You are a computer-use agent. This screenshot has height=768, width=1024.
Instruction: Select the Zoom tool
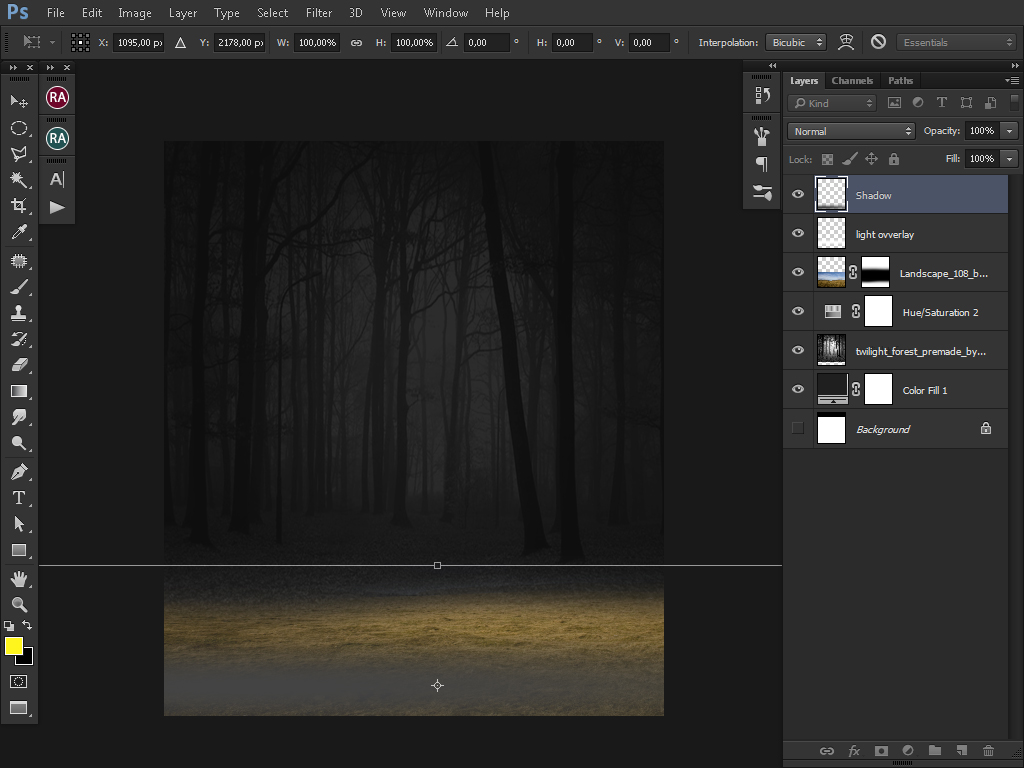tap(18, 604)
